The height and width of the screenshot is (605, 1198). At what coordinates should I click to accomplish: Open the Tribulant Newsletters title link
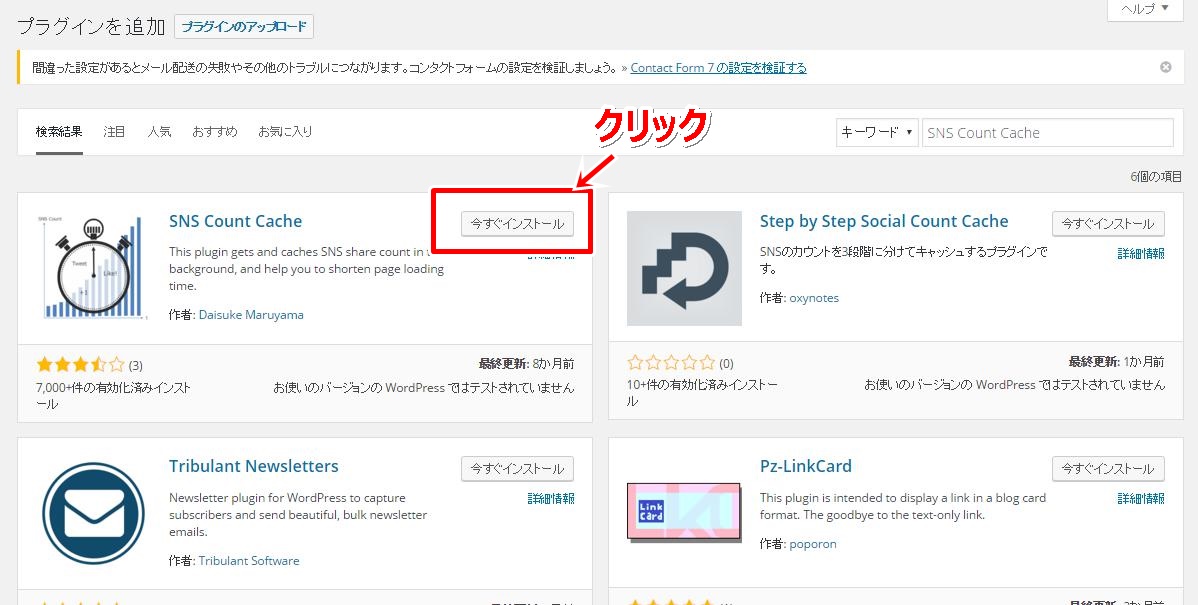click(x=254, y=466)
